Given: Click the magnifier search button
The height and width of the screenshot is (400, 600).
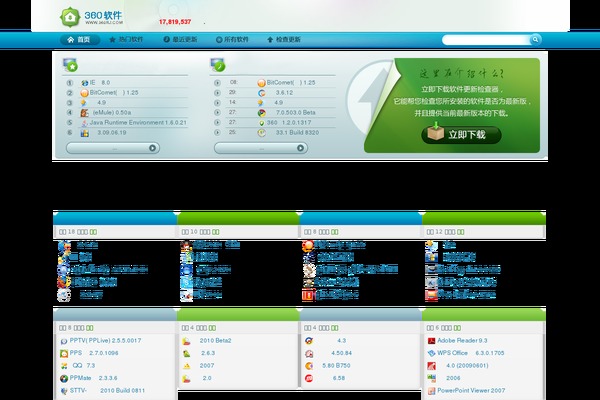Looking at the screenshot, I should point(535,39).
